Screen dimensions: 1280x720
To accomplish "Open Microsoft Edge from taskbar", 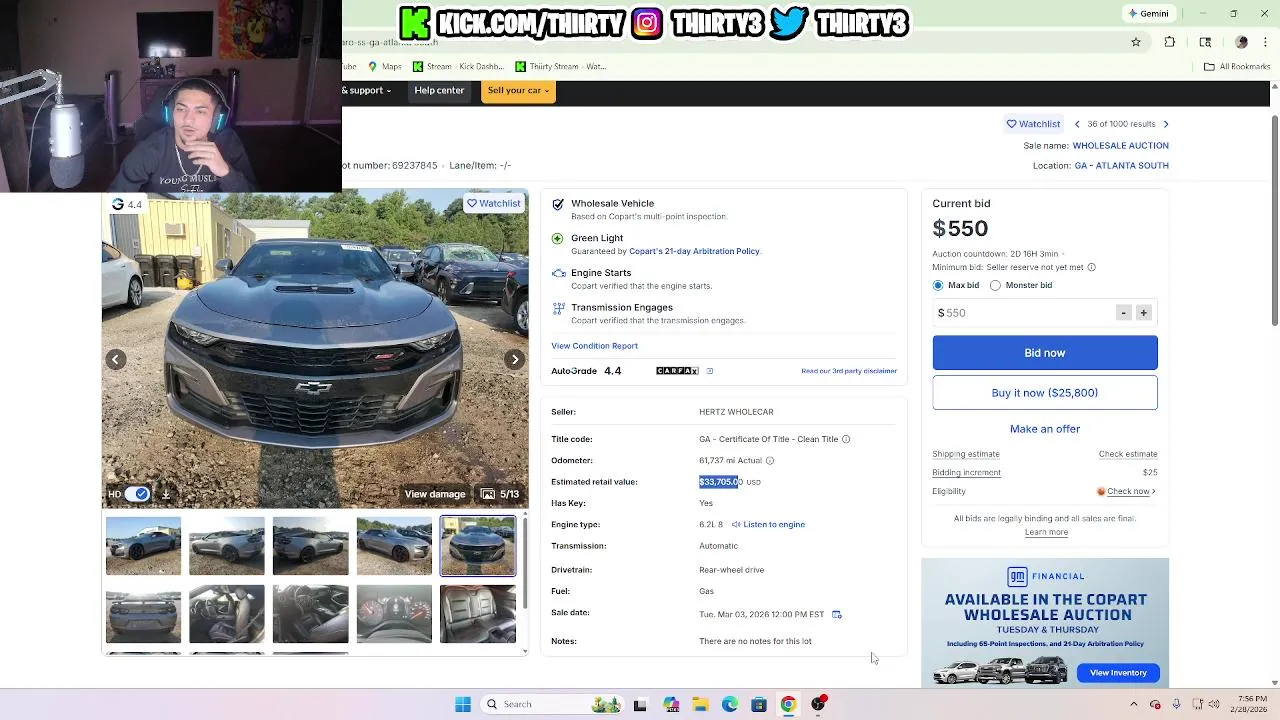I will (x=730, y=704).
